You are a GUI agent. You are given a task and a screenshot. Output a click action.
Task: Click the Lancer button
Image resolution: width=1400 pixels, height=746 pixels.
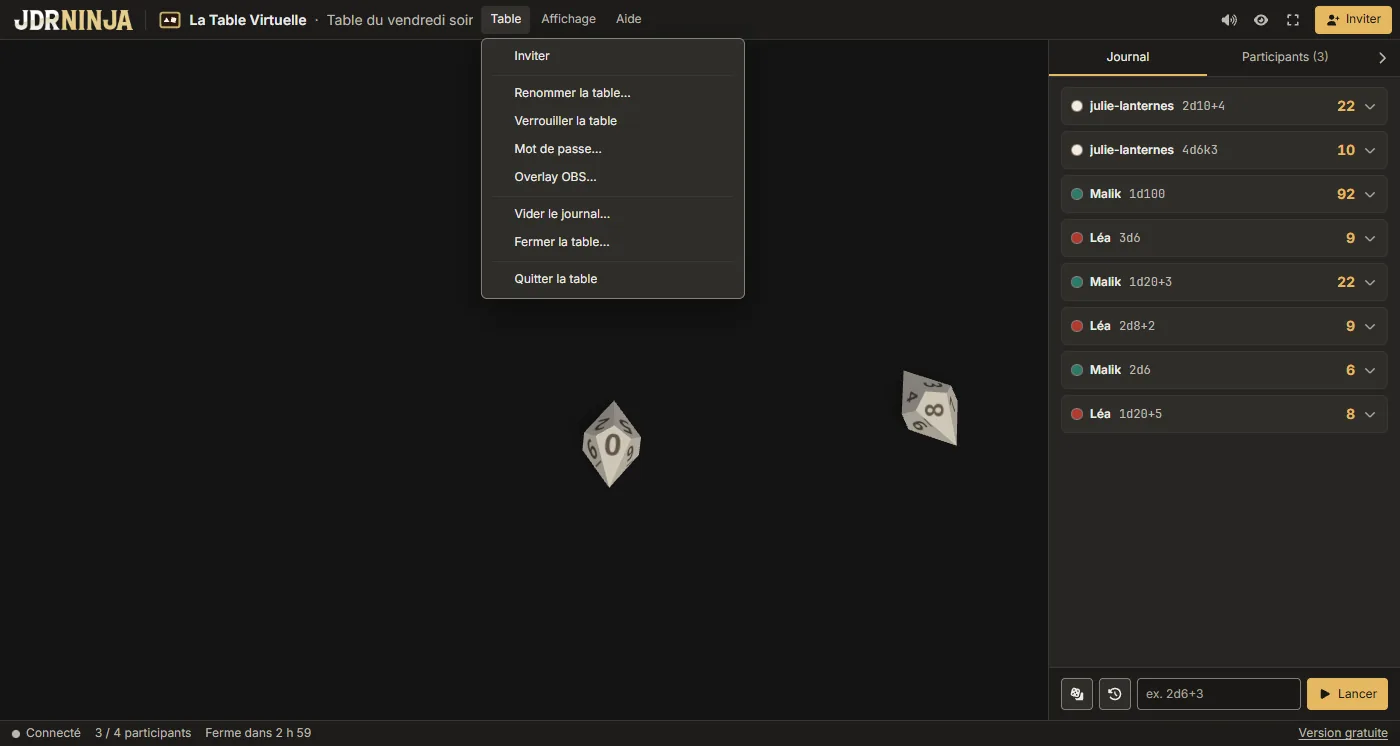(1347, 694)
